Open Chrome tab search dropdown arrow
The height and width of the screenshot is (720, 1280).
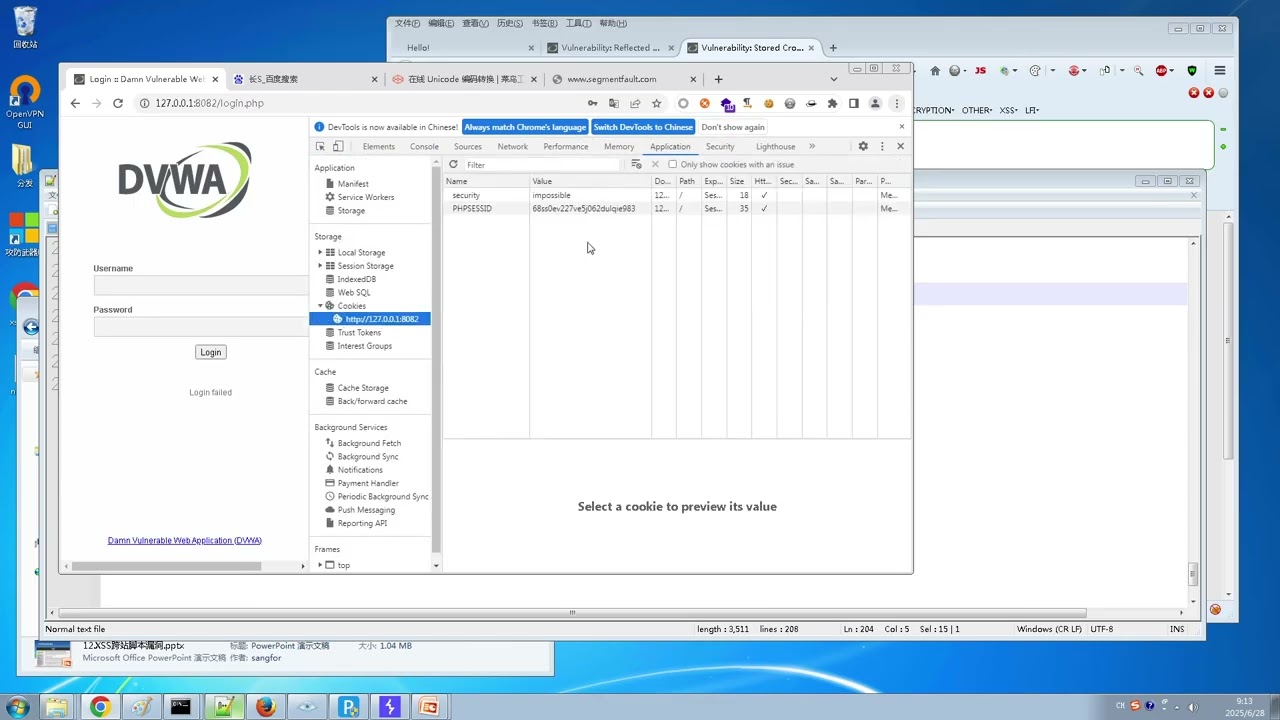click(833, 79)
